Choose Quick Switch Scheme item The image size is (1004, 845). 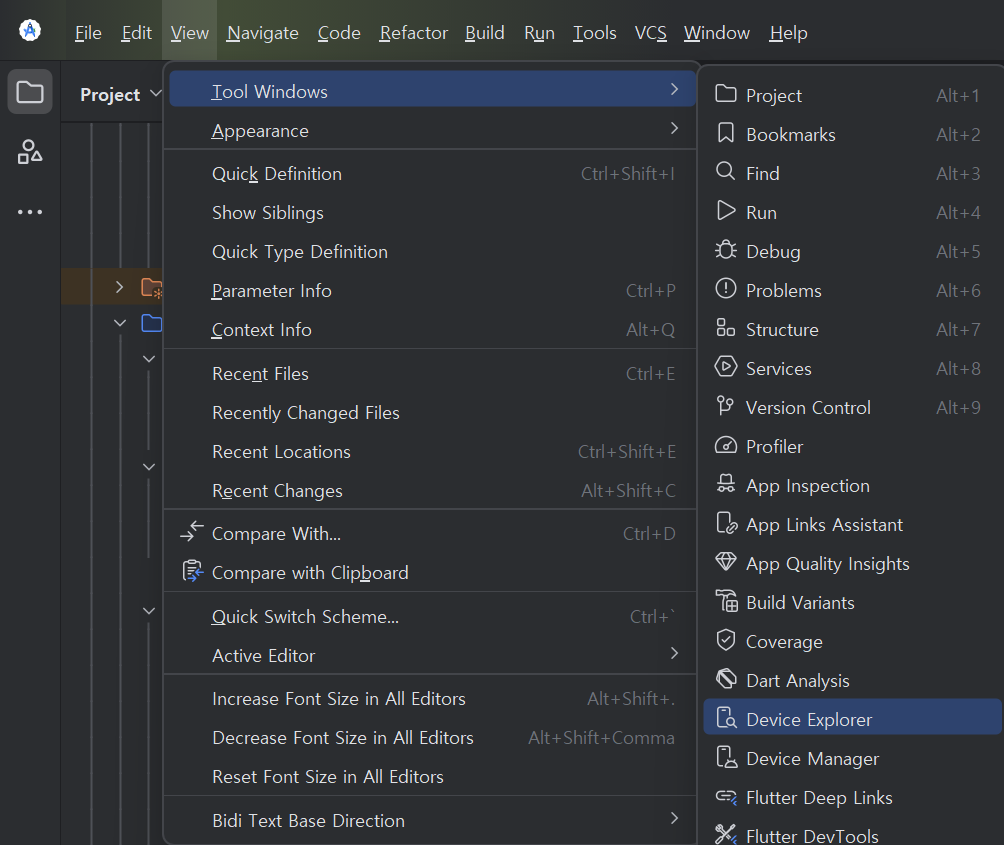(430, 617)
